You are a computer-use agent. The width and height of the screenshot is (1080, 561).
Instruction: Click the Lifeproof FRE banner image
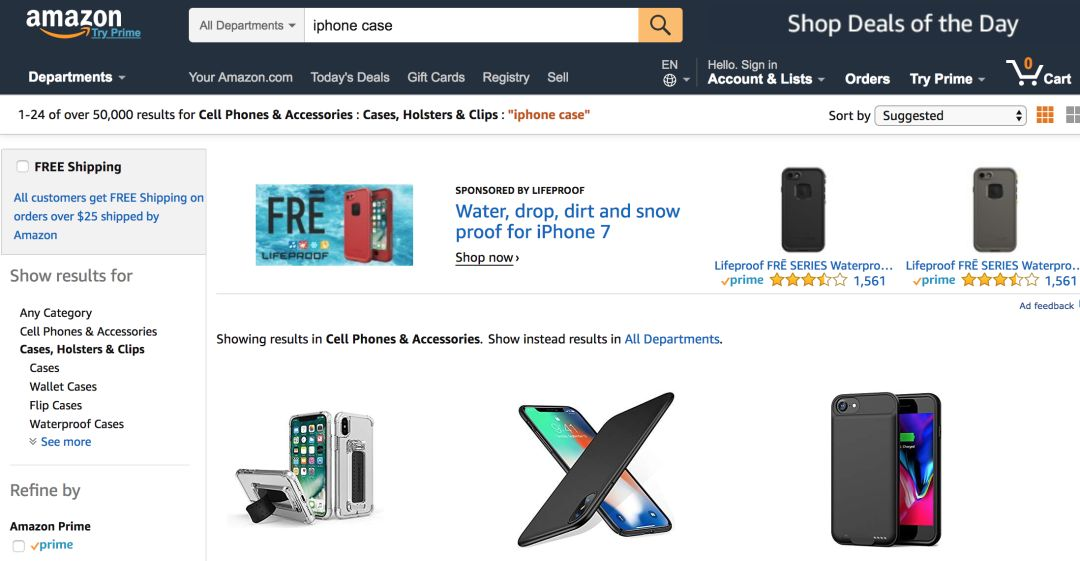pos(334,225)
